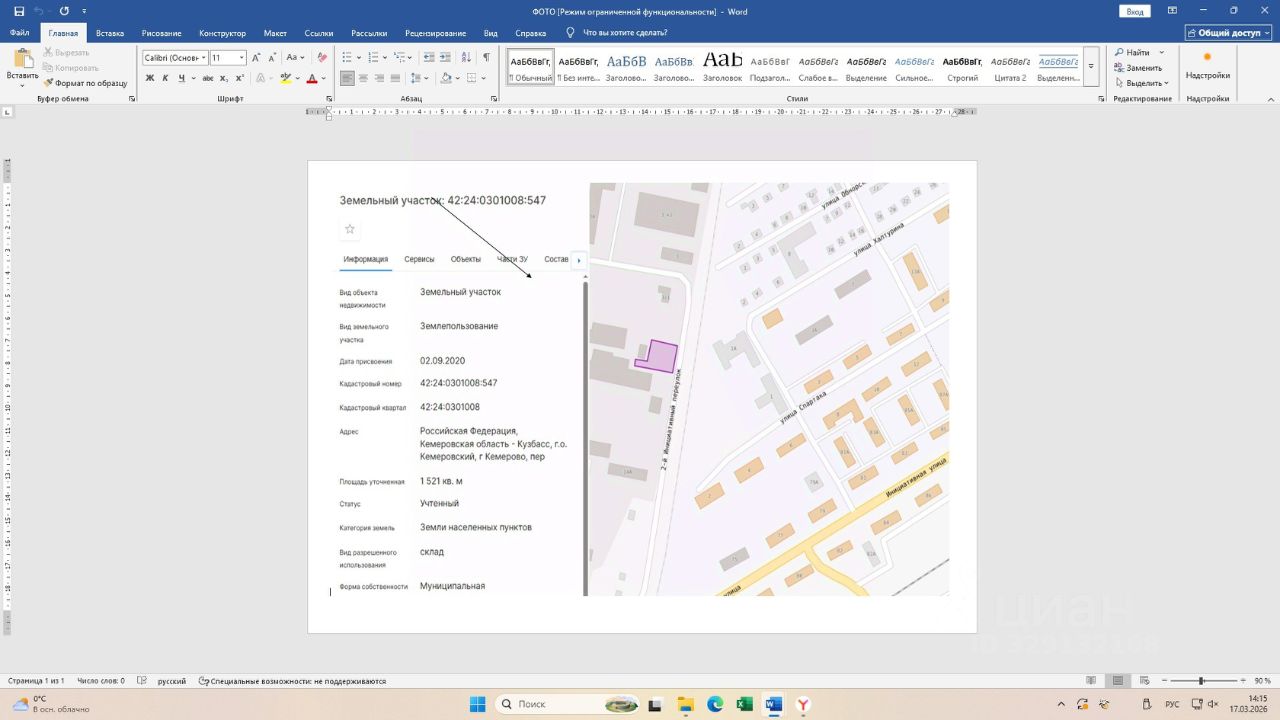Switch to the Рецензирование tab

tap(435, 33)
